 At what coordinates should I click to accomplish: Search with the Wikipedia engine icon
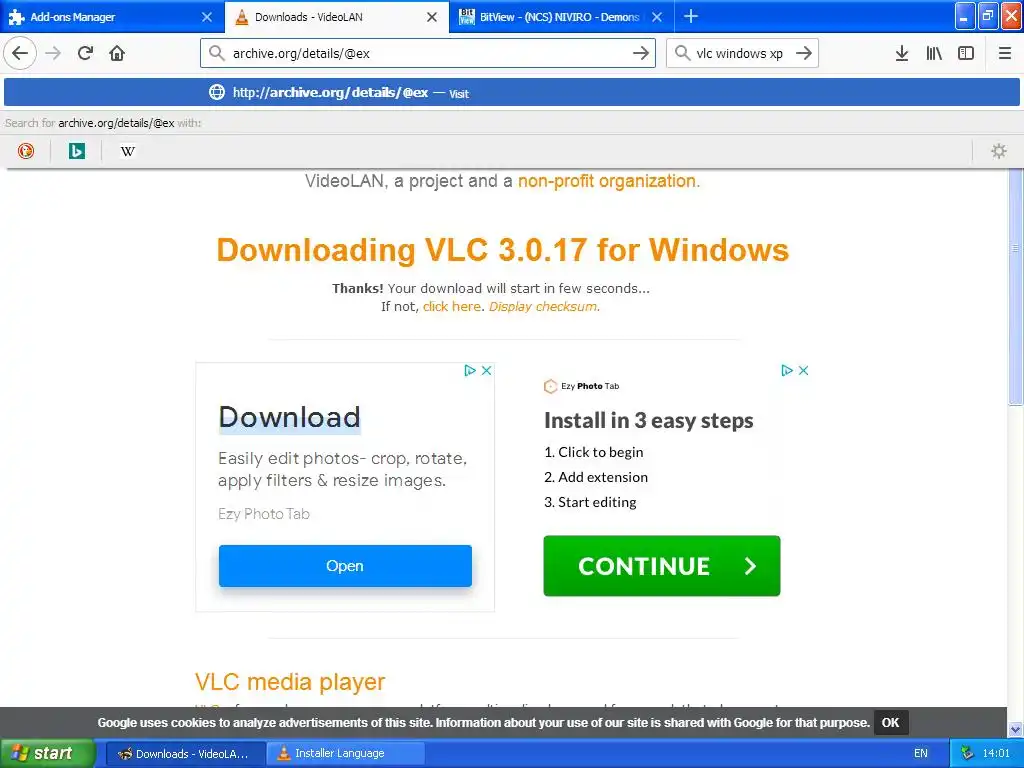pyautogui.click(x=127, y=152)
